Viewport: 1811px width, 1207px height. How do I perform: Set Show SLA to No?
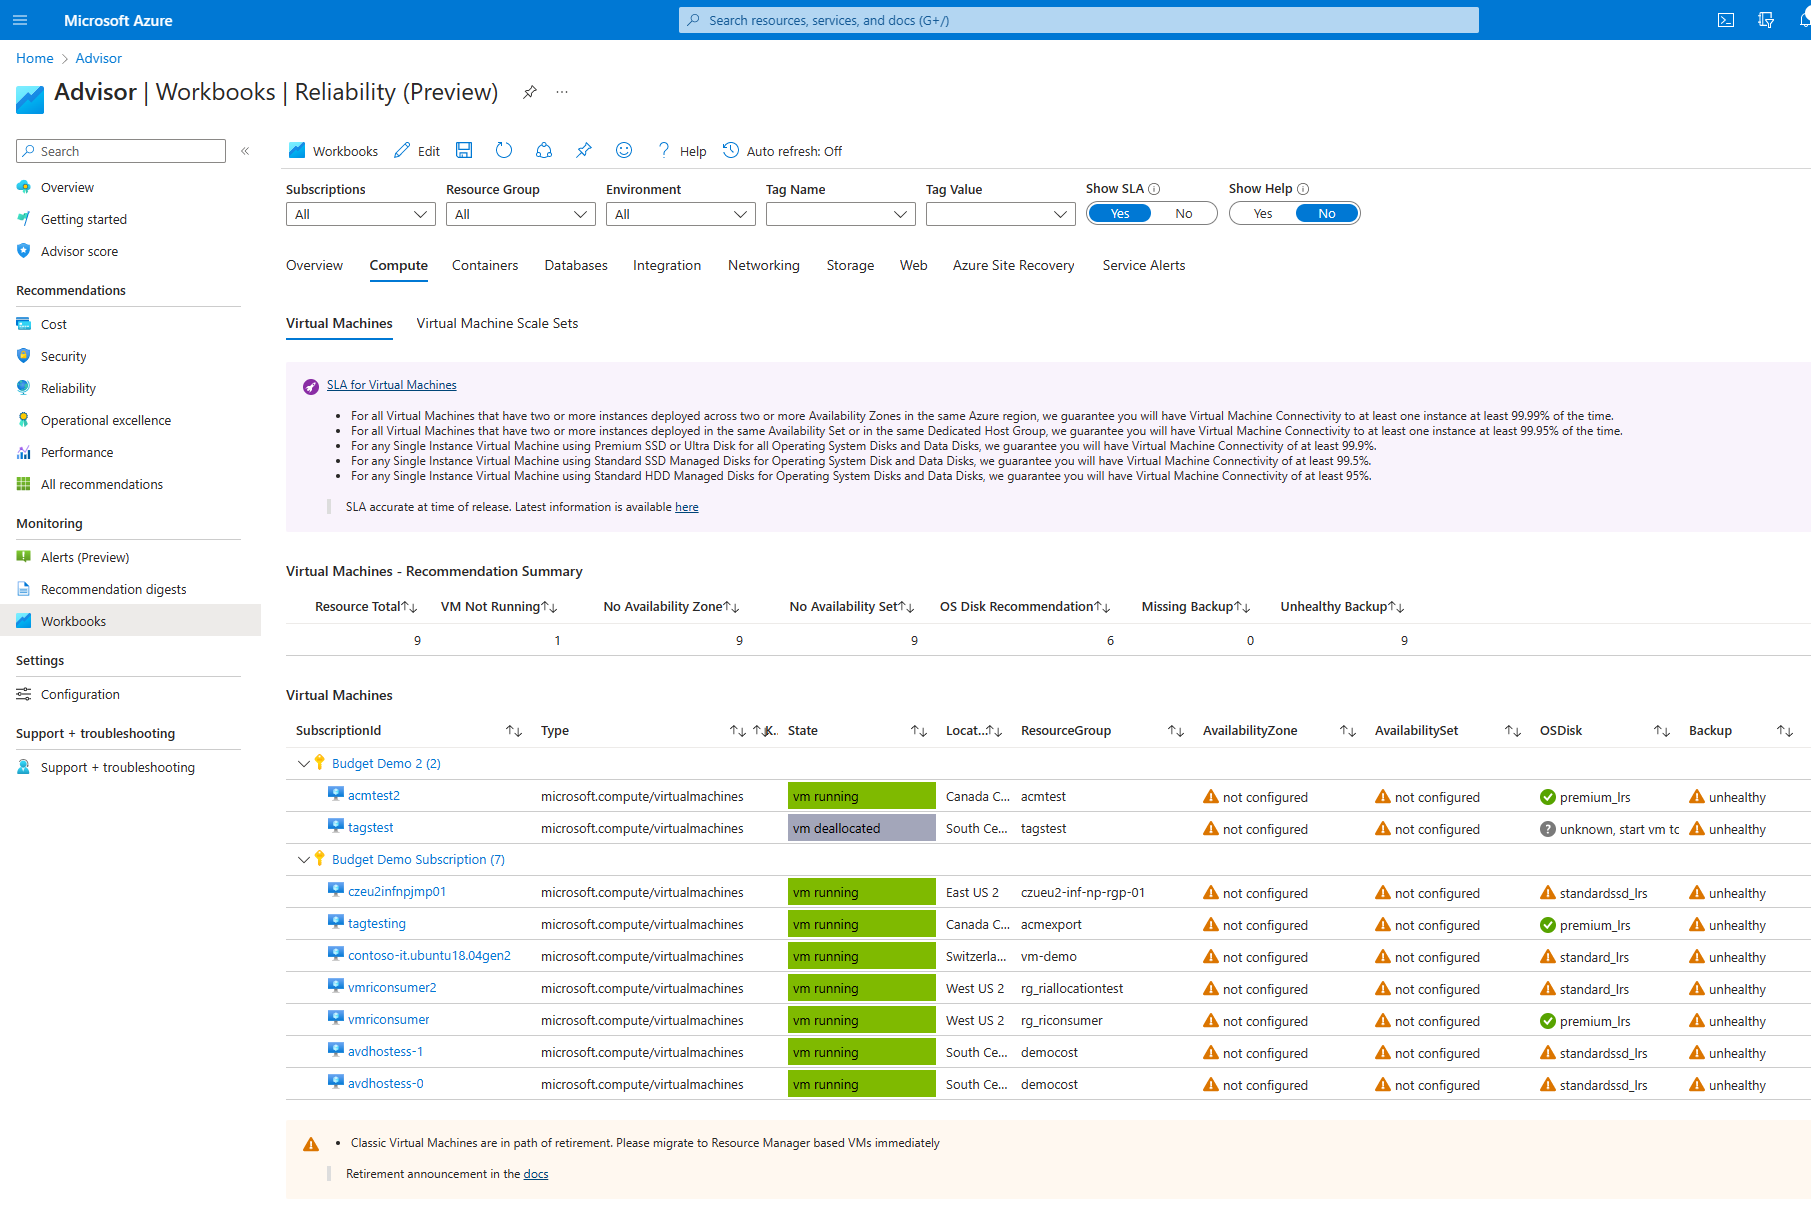[x=1184, y=213]
